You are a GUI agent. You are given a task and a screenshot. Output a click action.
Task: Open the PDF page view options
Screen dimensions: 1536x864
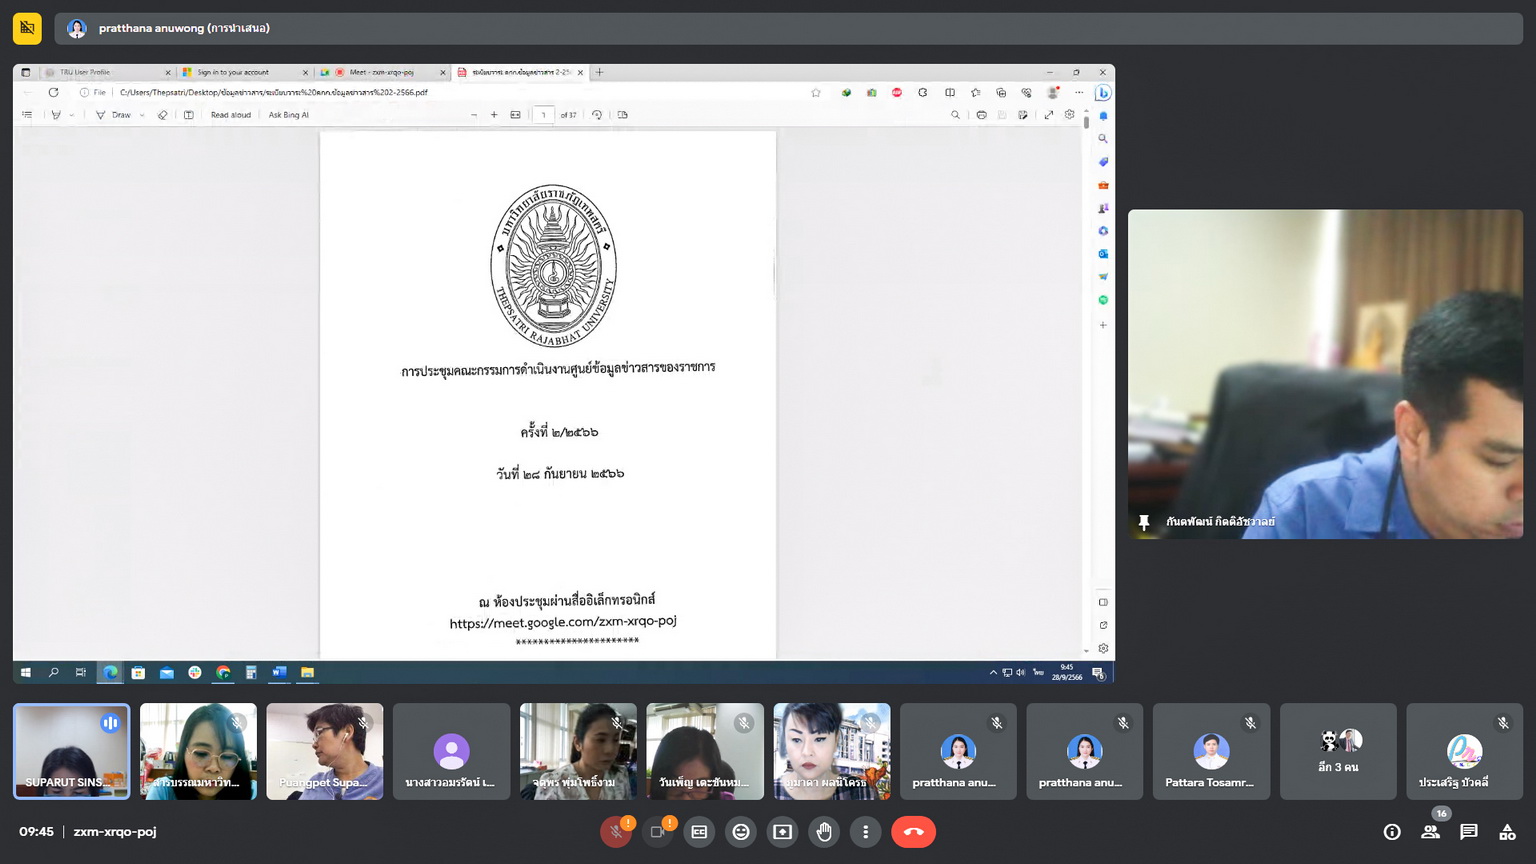pos(623,115)
